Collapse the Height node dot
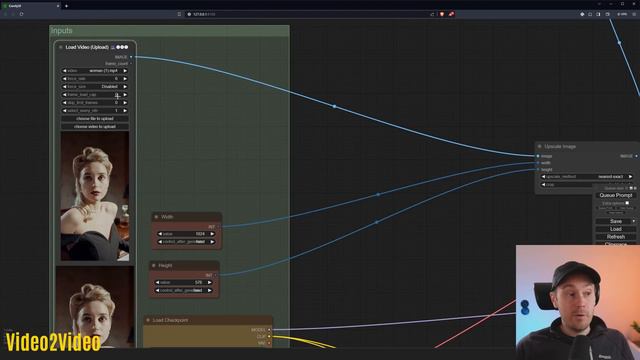 coord(154,266)
